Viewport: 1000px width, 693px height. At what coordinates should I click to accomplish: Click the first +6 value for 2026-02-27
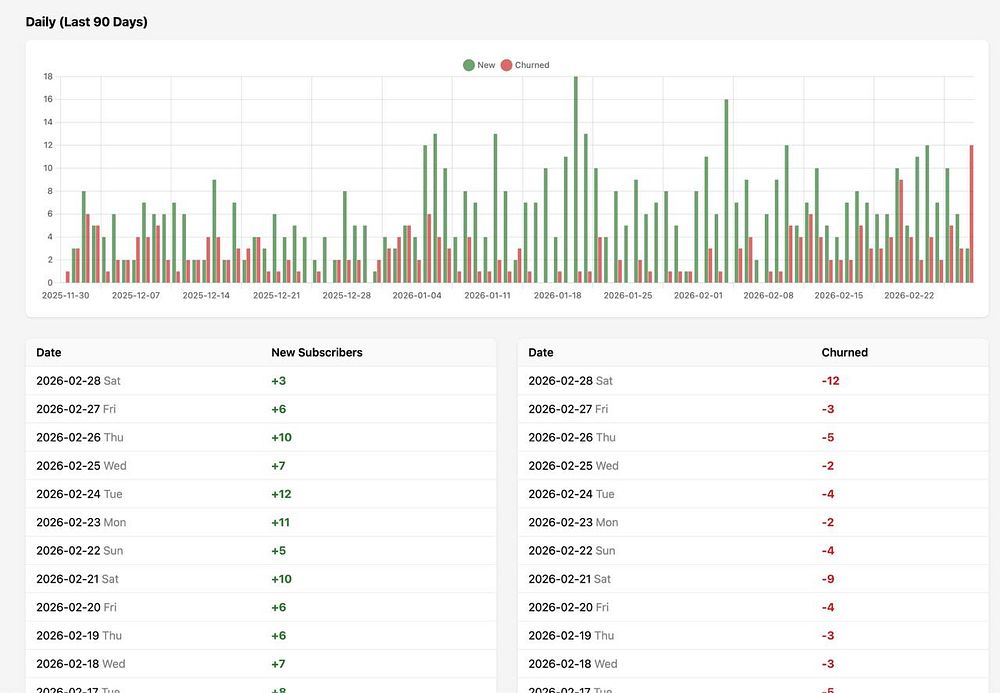(x=279, y=409)
